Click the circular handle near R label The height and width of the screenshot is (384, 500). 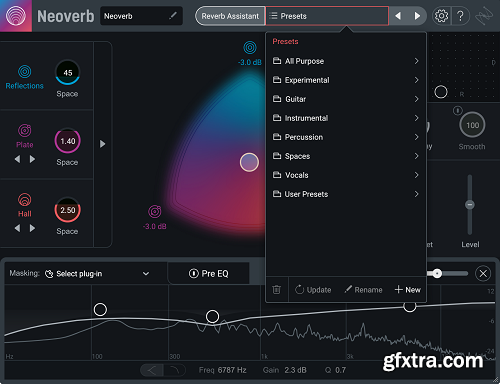tap(441, 92)
